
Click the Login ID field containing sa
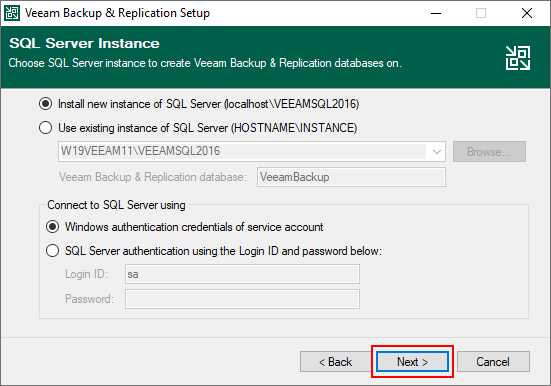click(x=242, y=274)
